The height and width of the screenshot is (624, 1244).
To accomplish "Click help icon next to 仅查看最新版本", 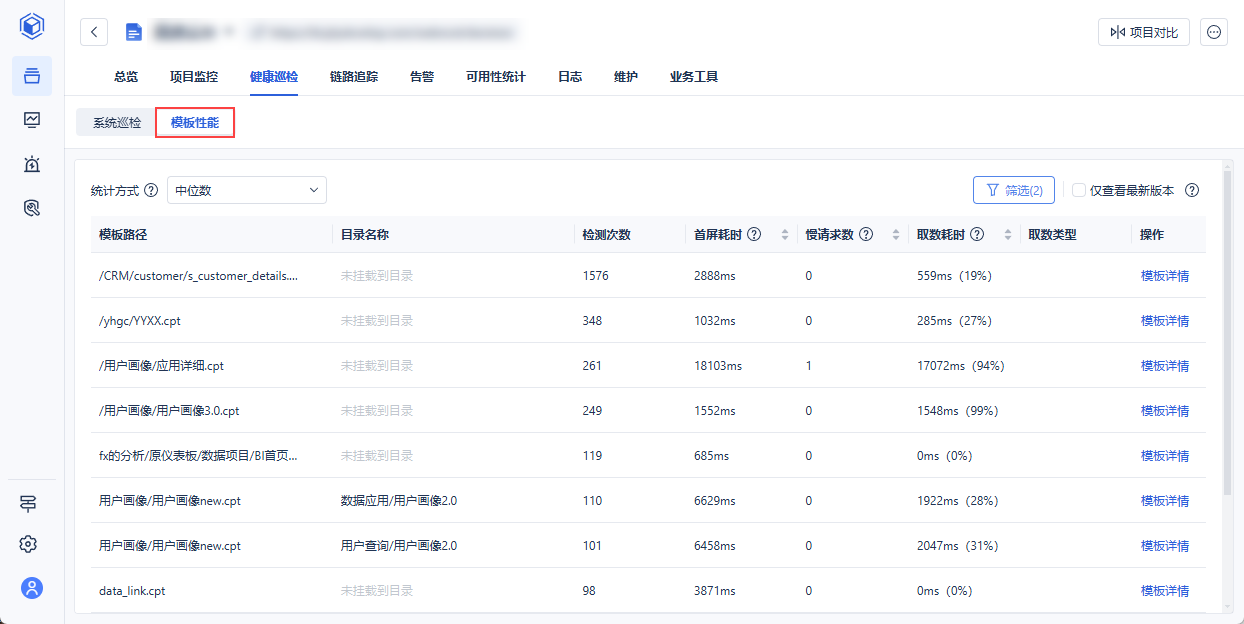I will click(x=1191, y=190).
